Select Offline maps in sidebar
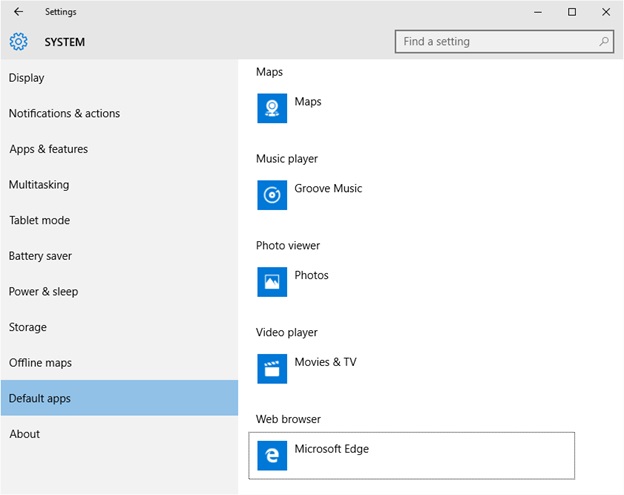 click(x=40, y=363)
